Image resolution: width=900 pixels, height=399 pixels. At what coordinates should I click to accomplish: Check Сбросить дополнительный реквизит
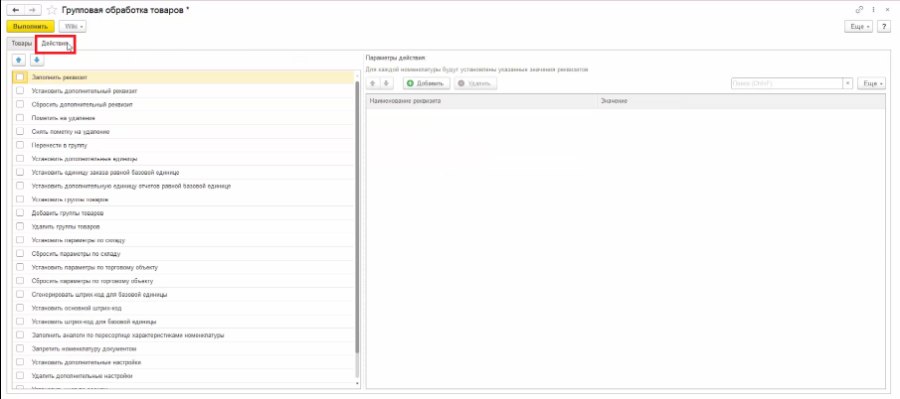coord(21,104)
